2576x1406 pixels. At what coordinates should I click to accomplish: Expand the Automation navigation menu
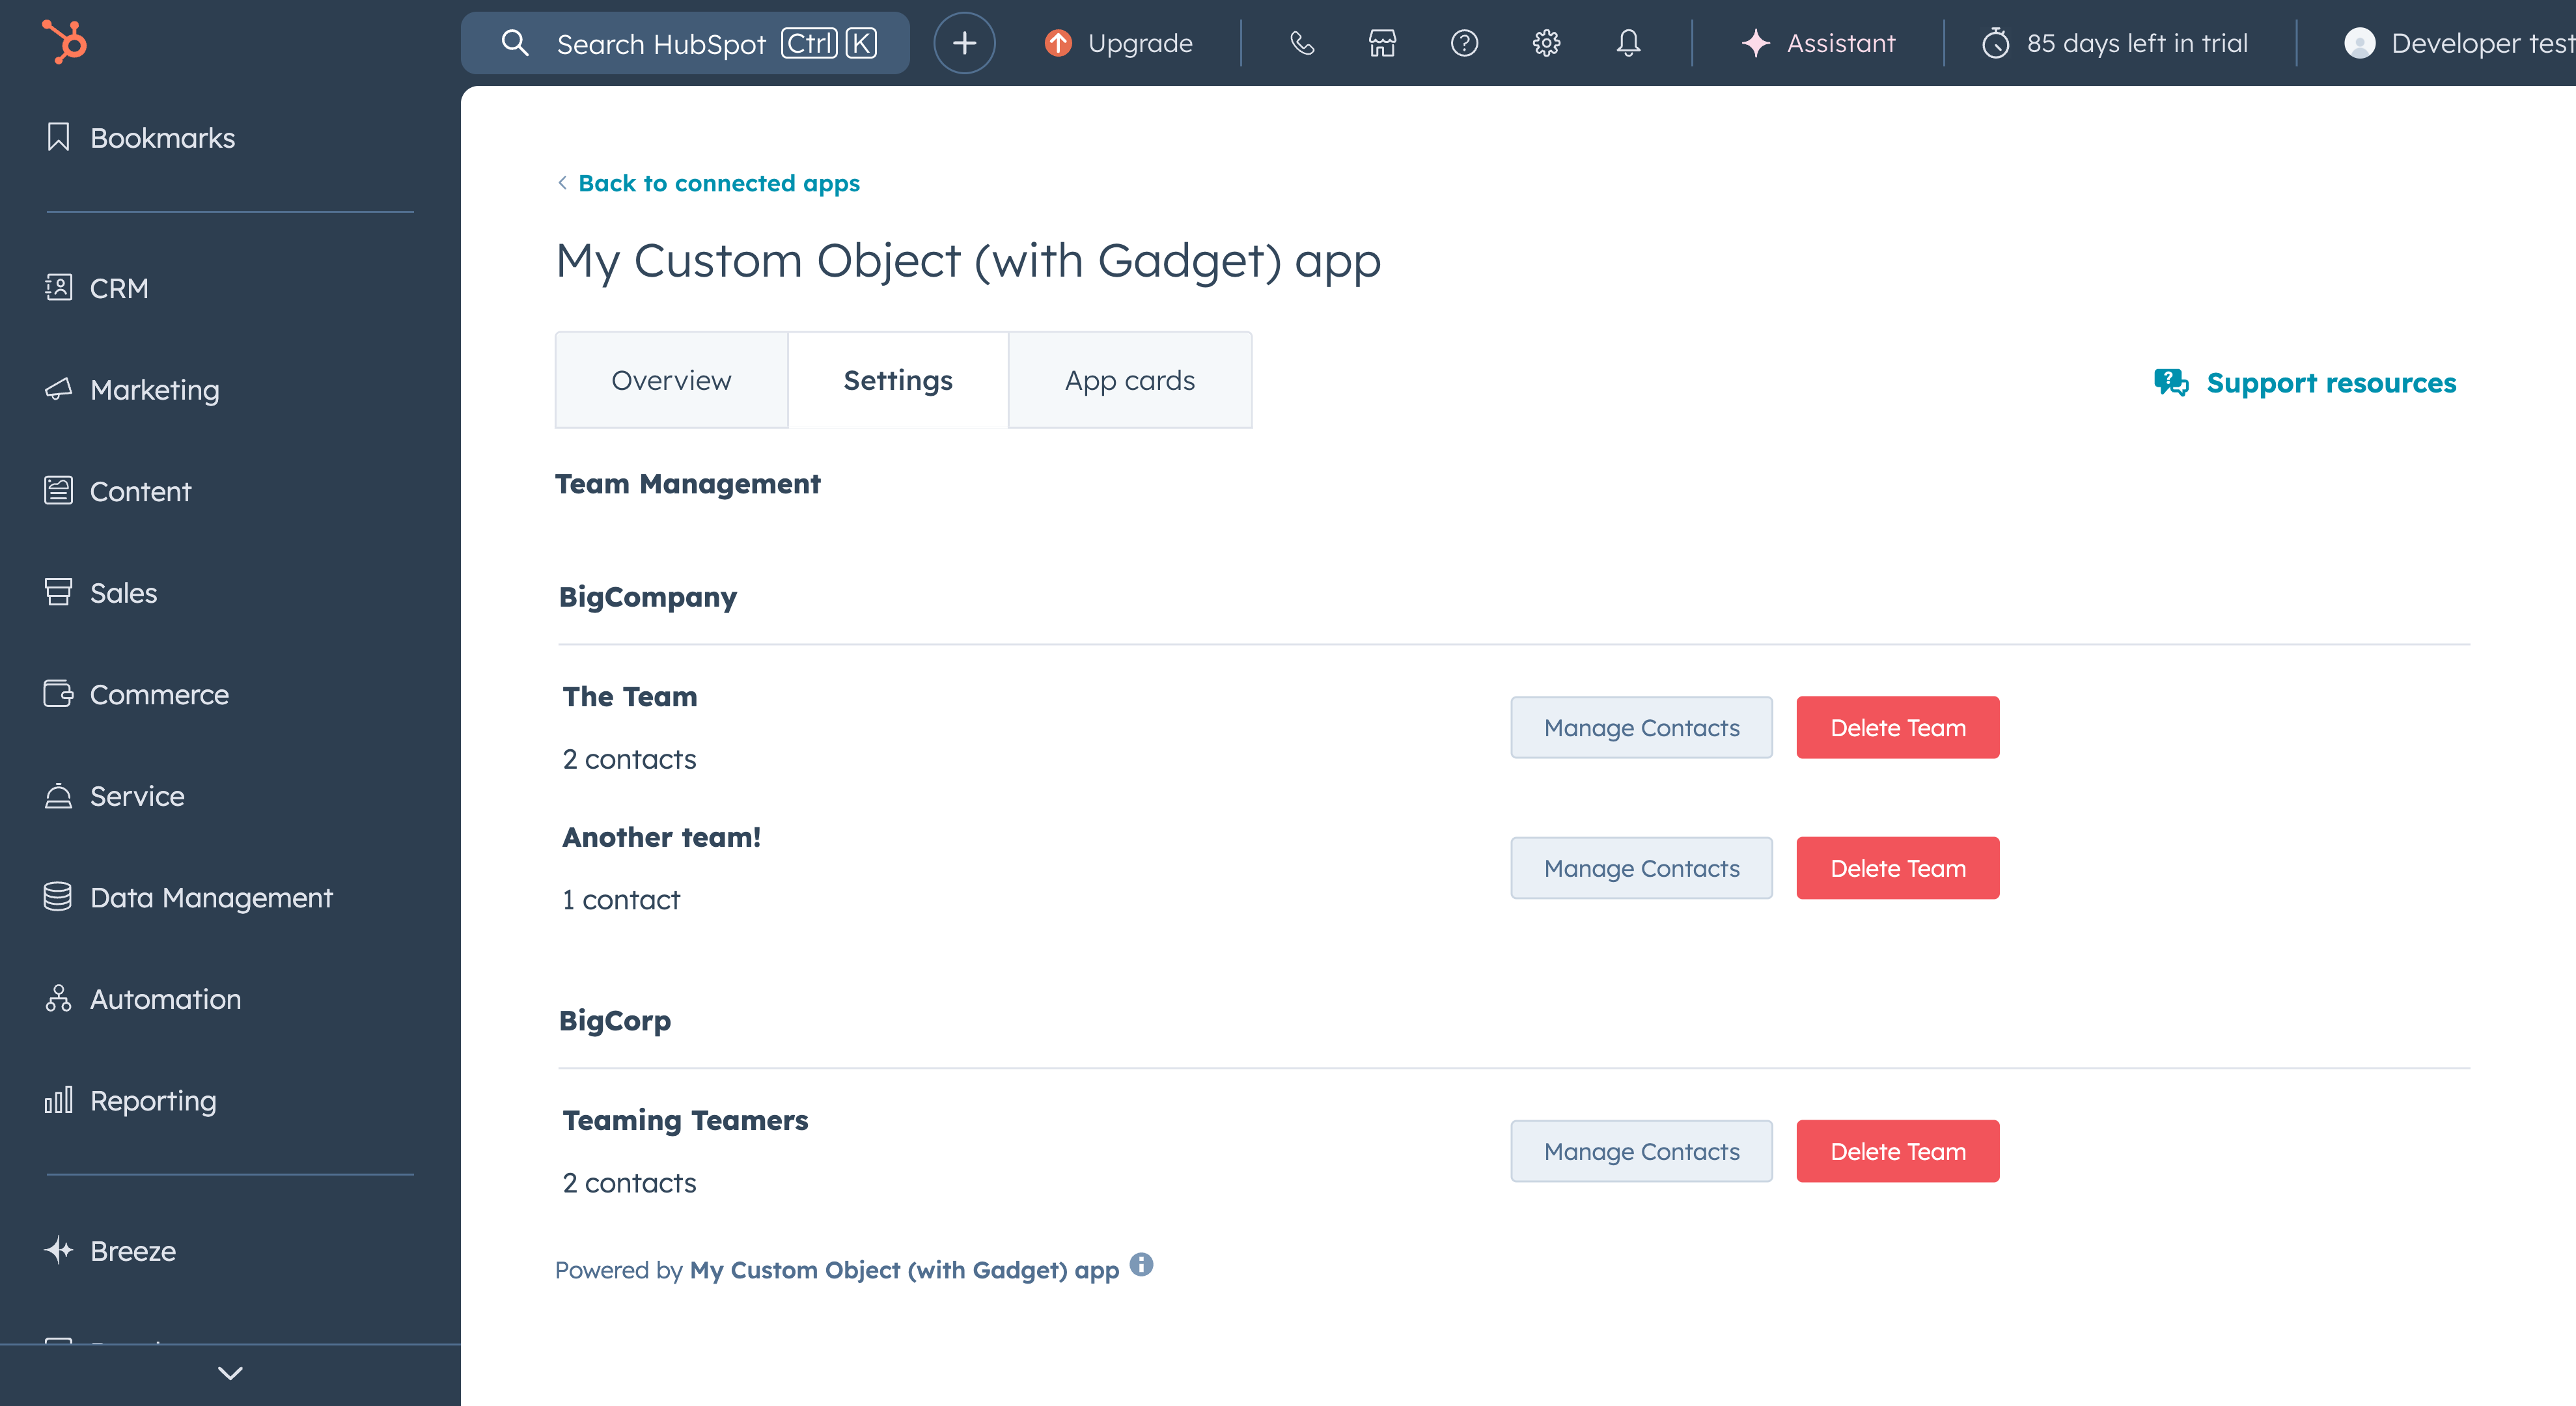click(x=165, y=999)
